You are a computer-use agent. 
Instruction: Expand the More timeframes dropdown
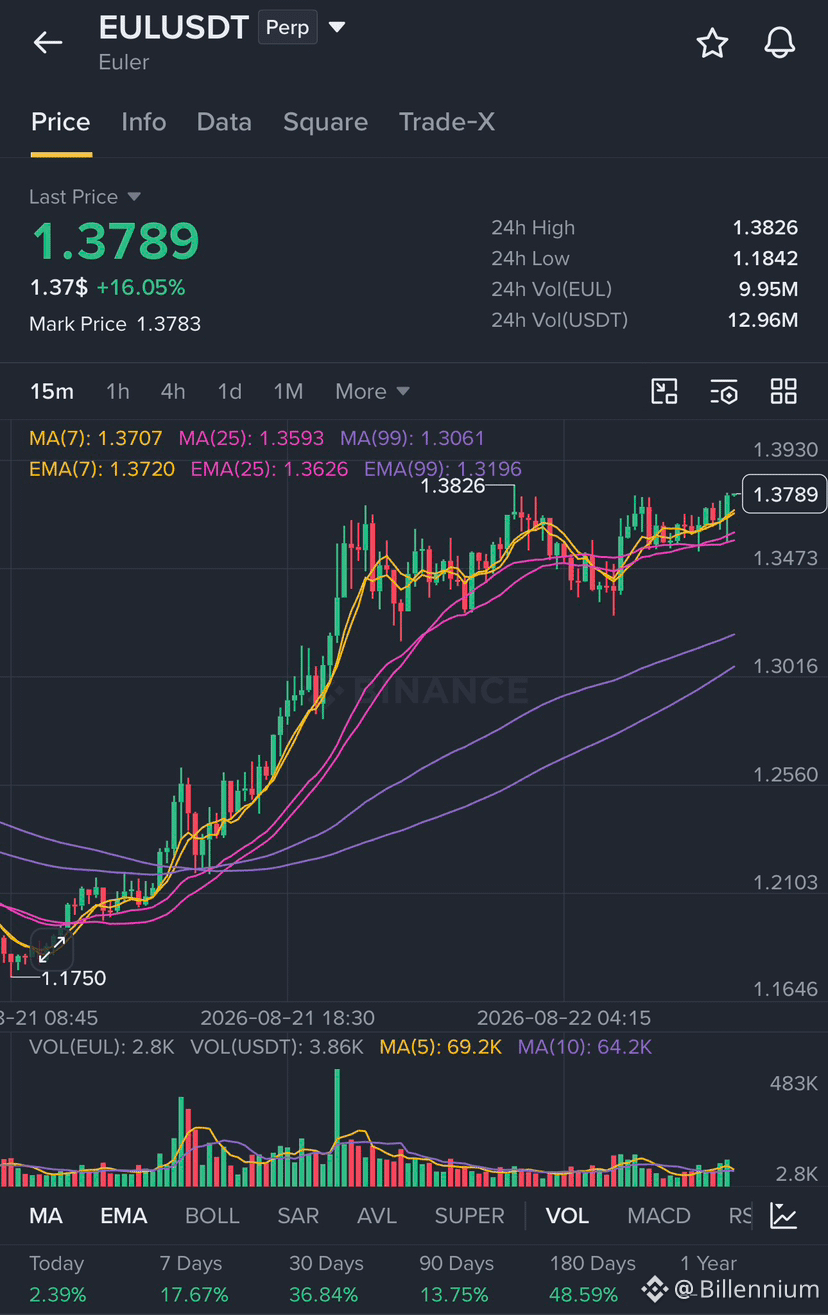click(372, 391)
